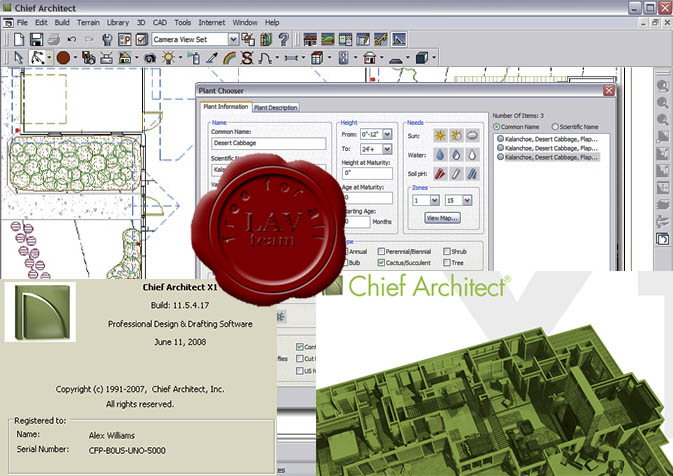Click the View Map... button
673x476 pixels.
pos(443,218)
